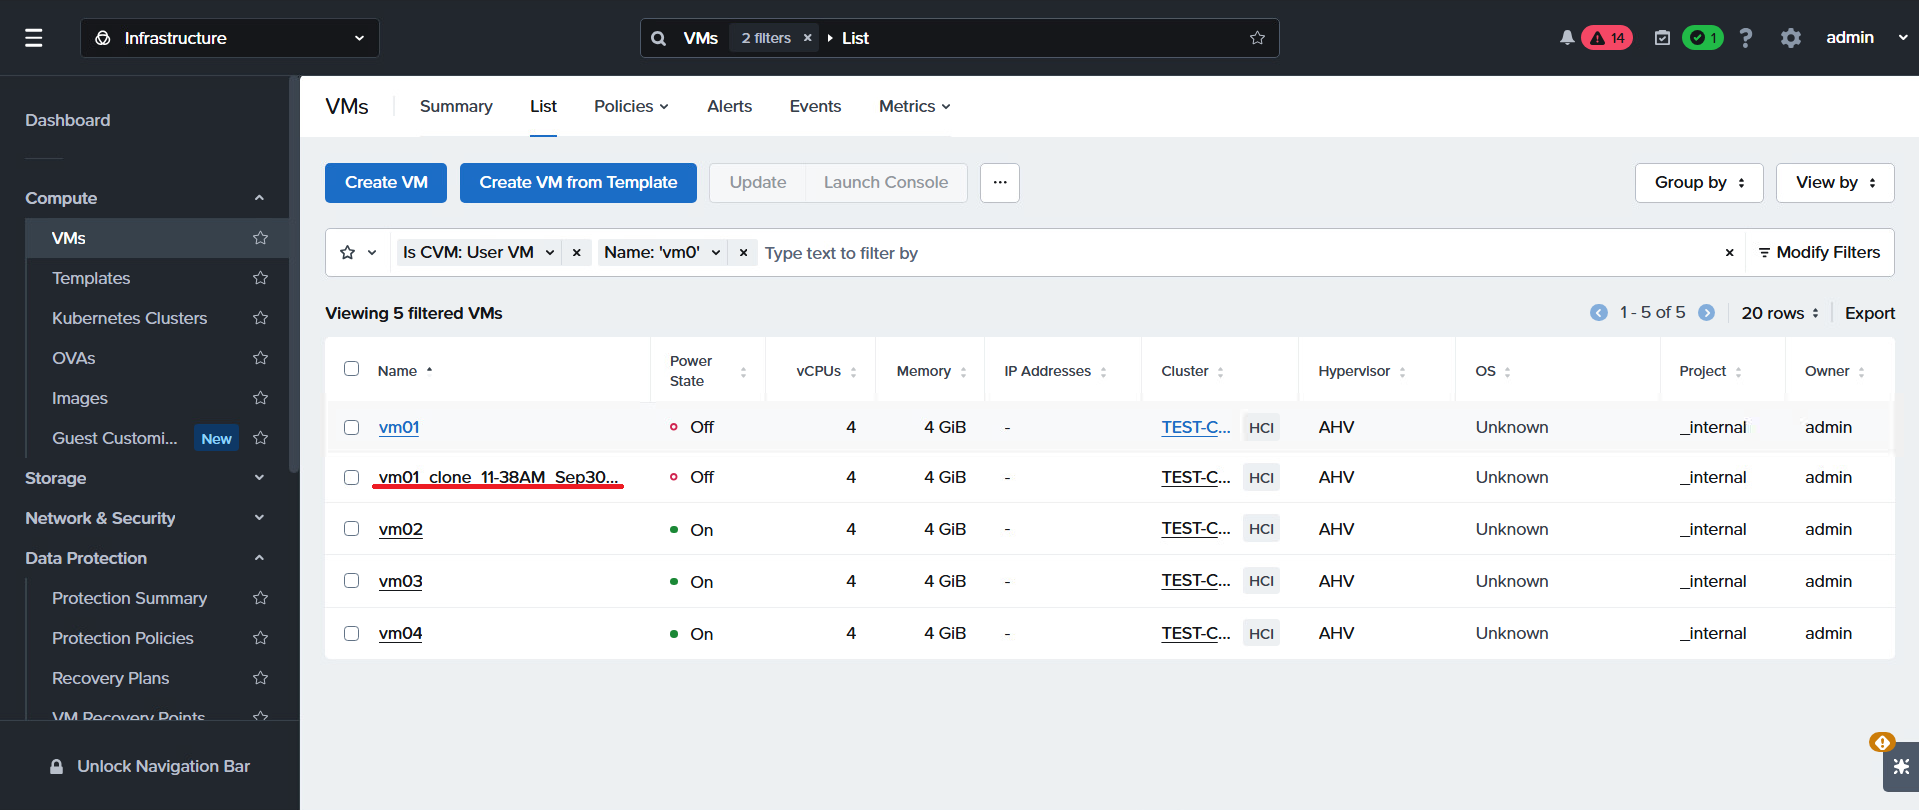This screenshot has height=810, width=1919.
Task: Open the hamburger navigation menu
Action: point(34,38)
